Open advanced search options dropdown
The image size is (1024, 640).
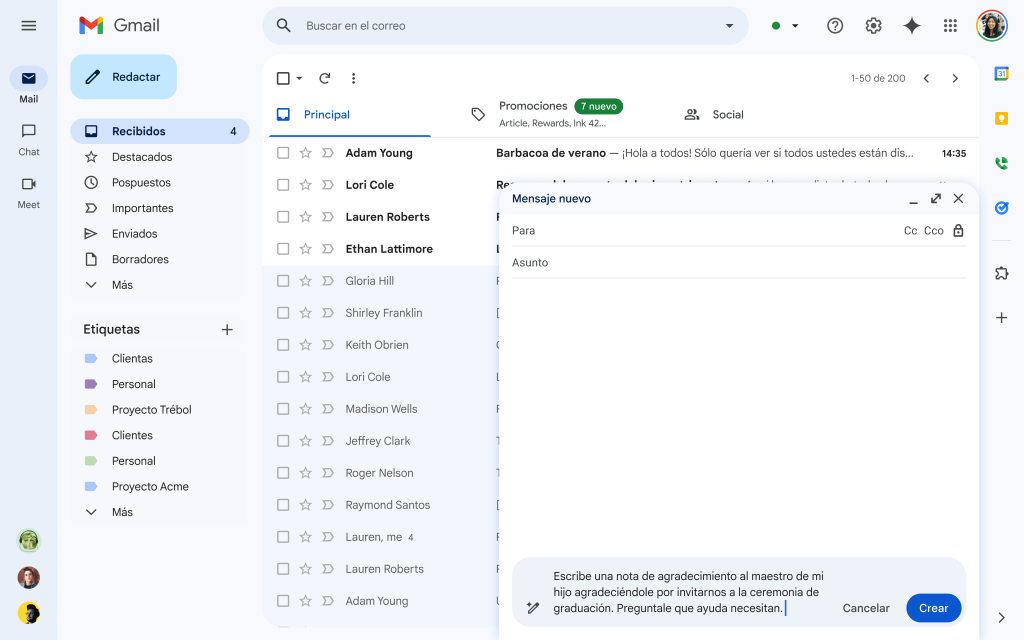tap(729, 25)
